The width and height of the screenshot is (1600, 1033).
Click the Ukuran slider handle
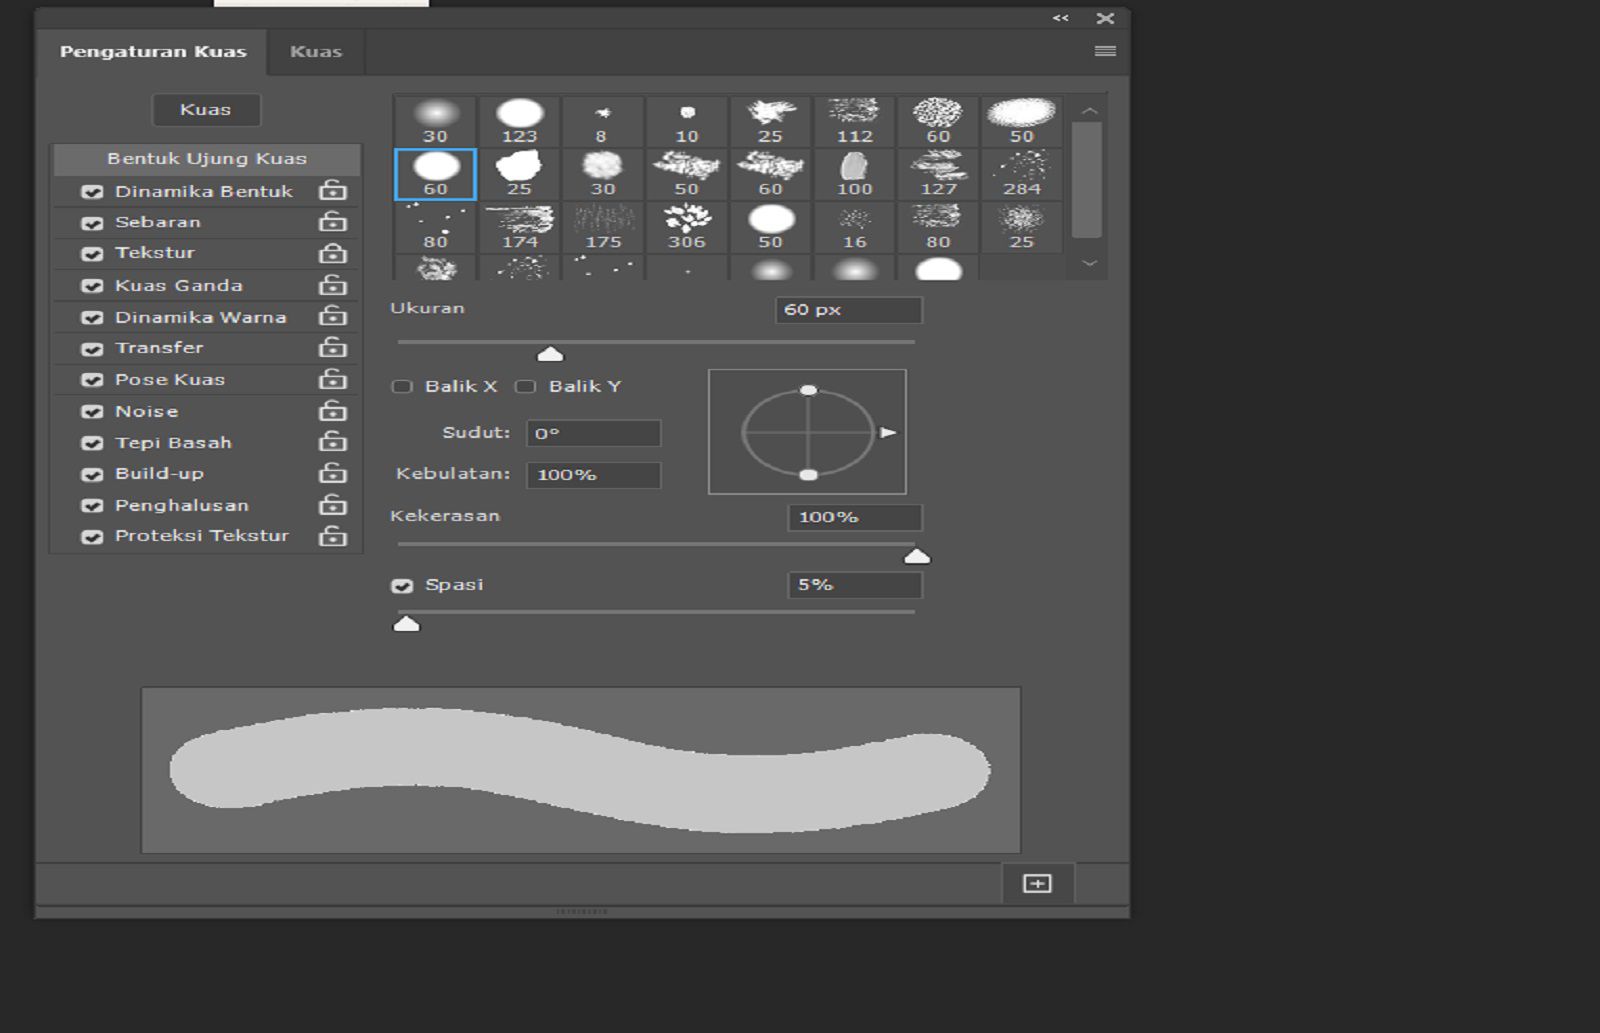[550, 354]
